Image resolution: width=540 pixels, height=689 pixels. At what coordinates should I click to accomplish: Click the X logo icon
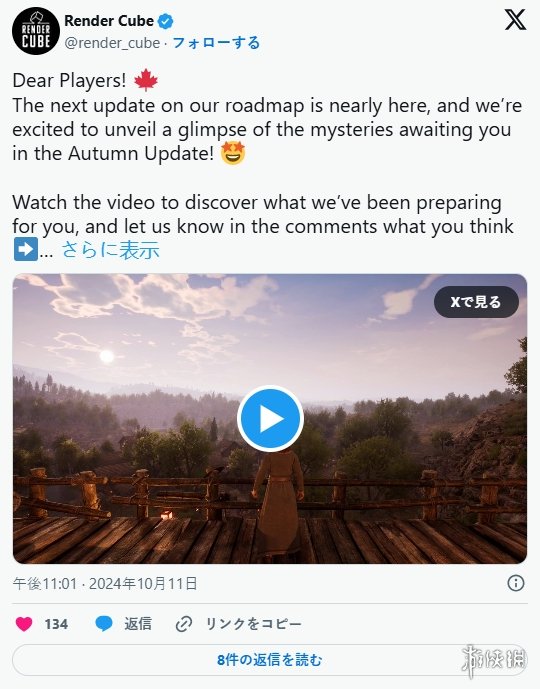[x=515, y=20]
